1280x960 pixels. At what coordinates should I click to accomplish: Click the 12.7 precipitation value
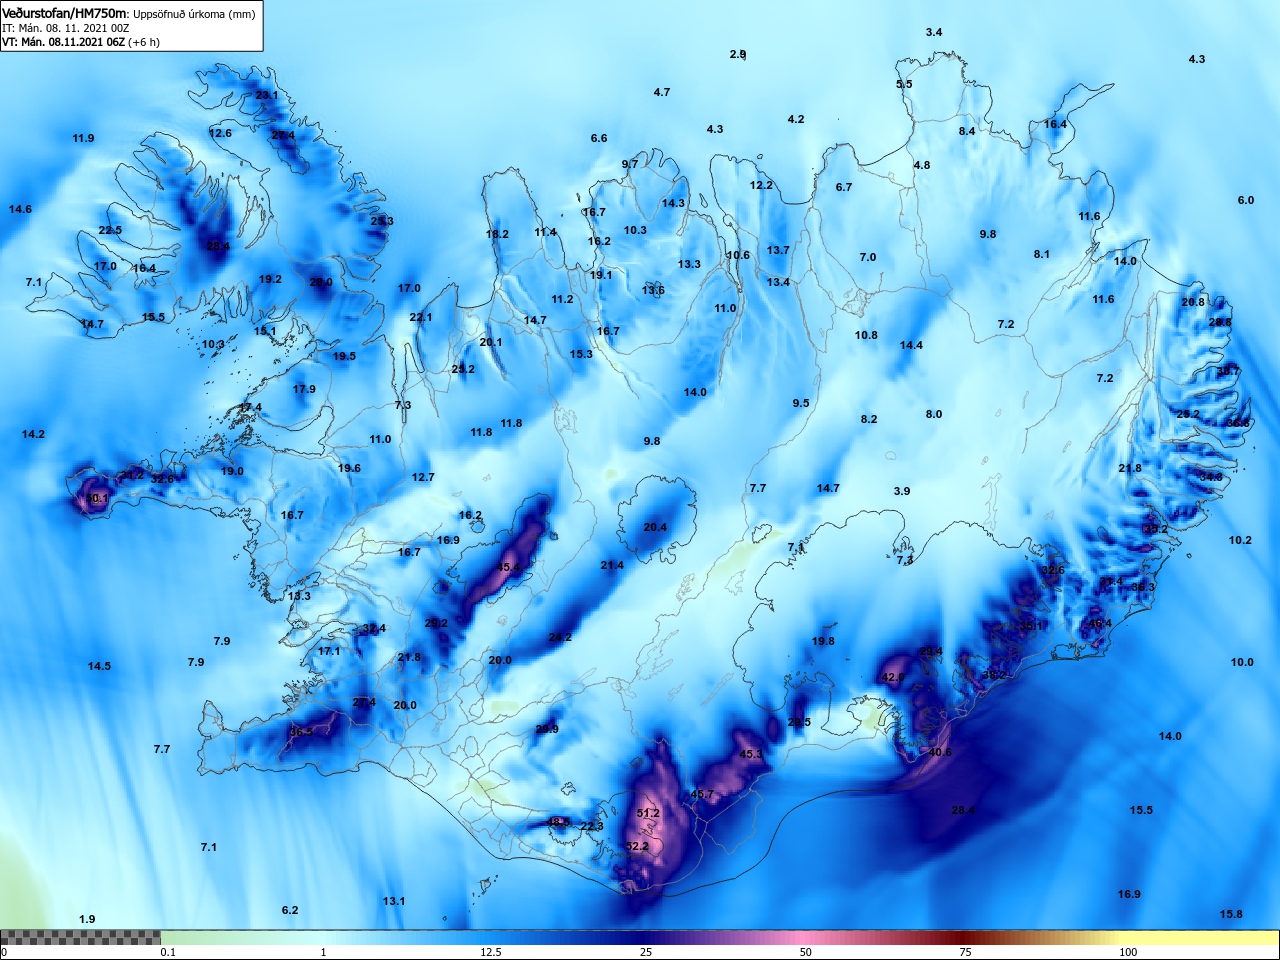click(x=423, y=477)
